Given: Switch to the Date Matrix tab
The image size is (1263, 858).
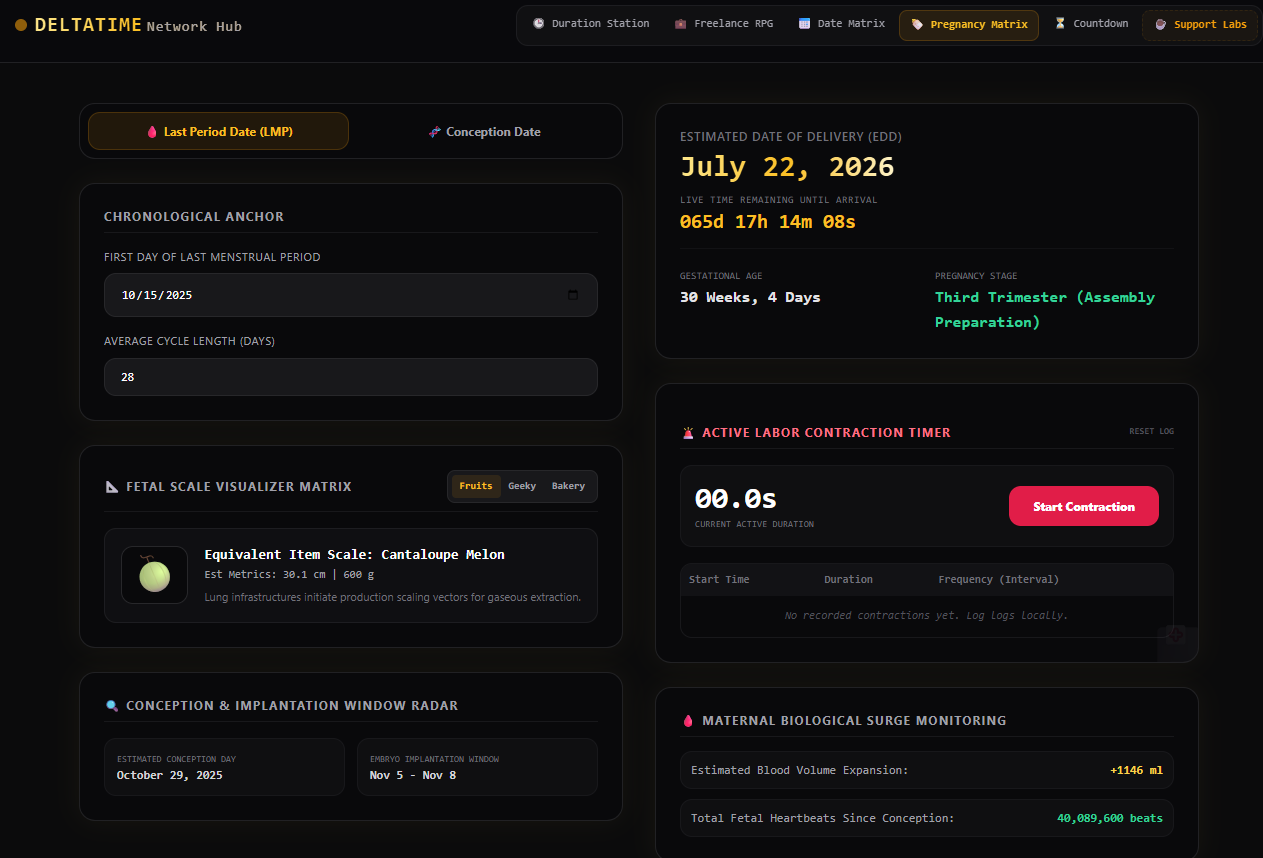Looking at the screenshot, I should (x=842, y=24).
